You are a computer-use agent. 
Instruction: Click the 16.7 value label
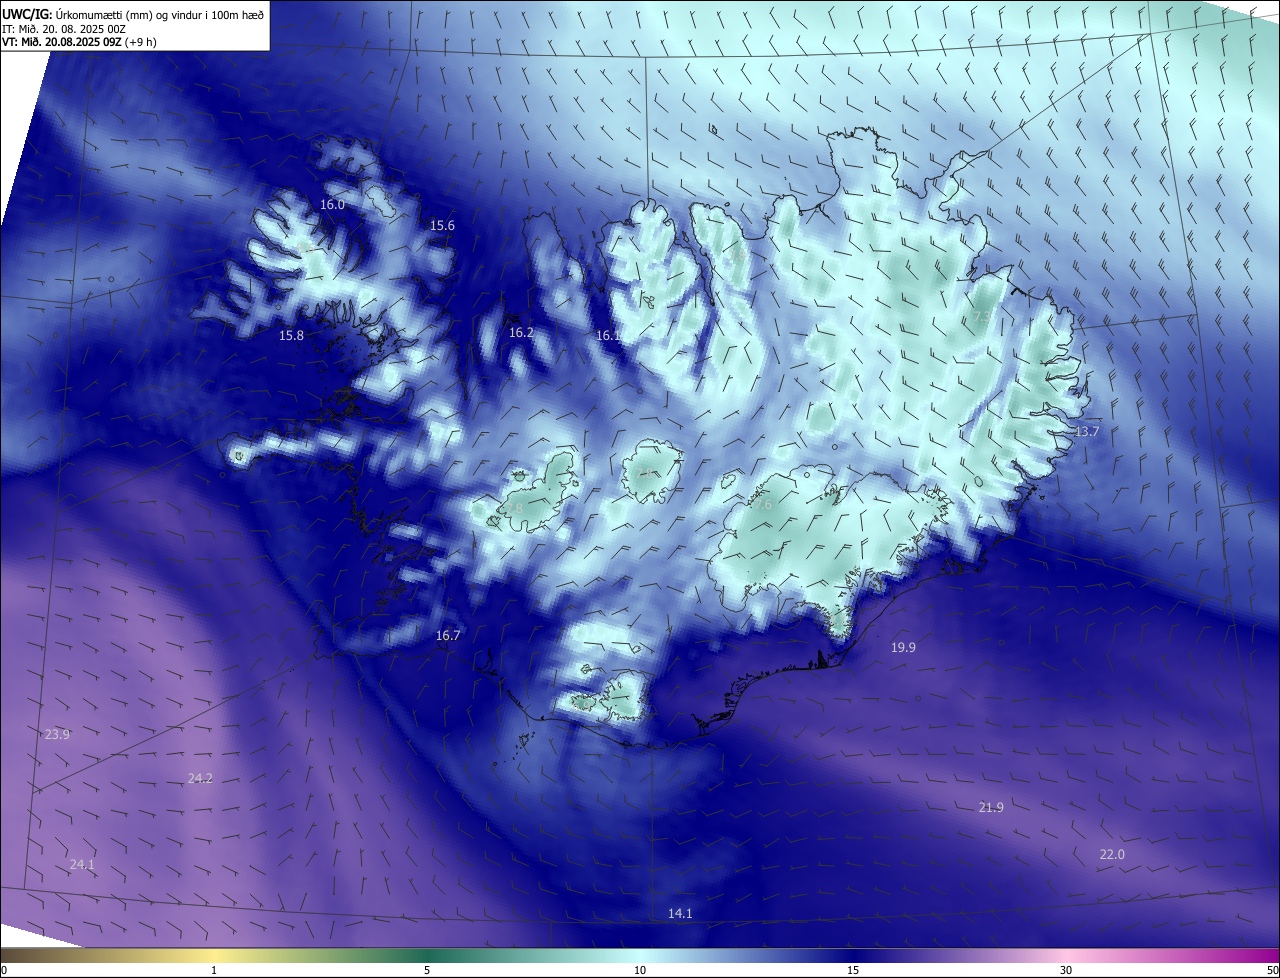point(448,636)
